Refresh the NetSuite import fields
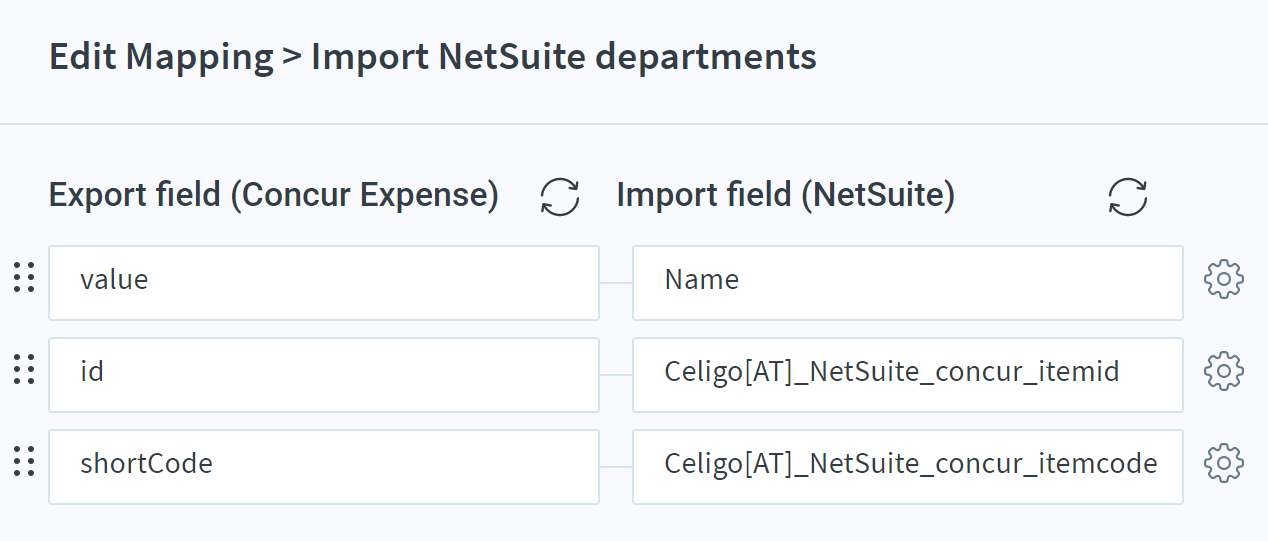 1128,196
